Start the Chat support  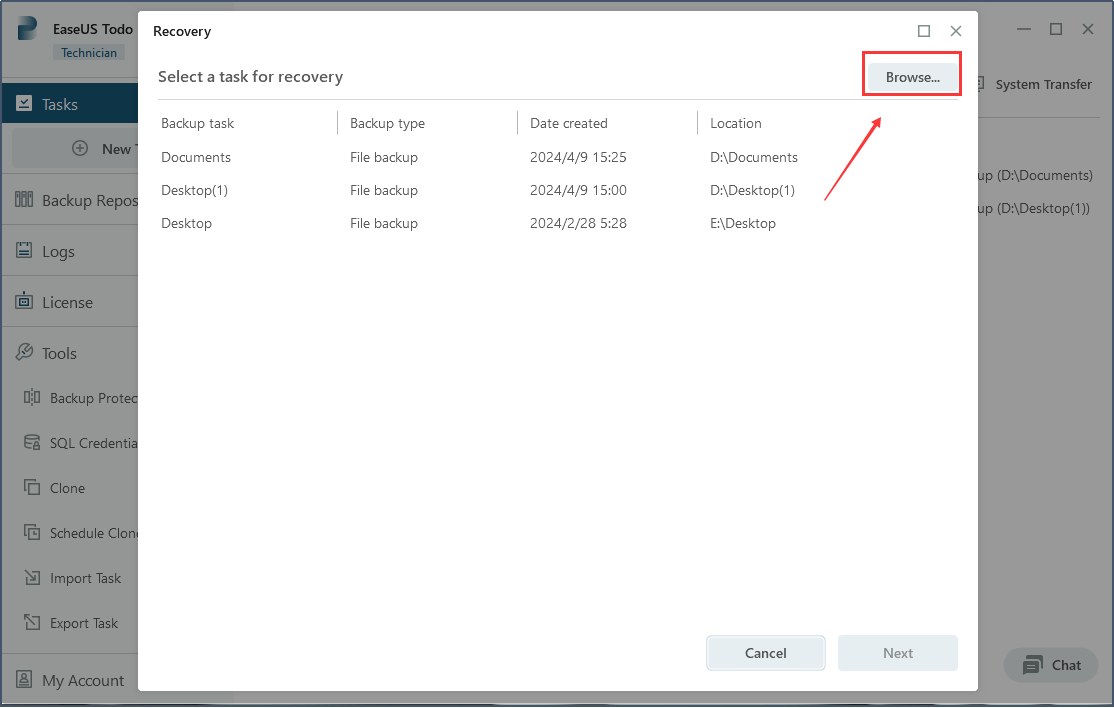pos(1049,664)
